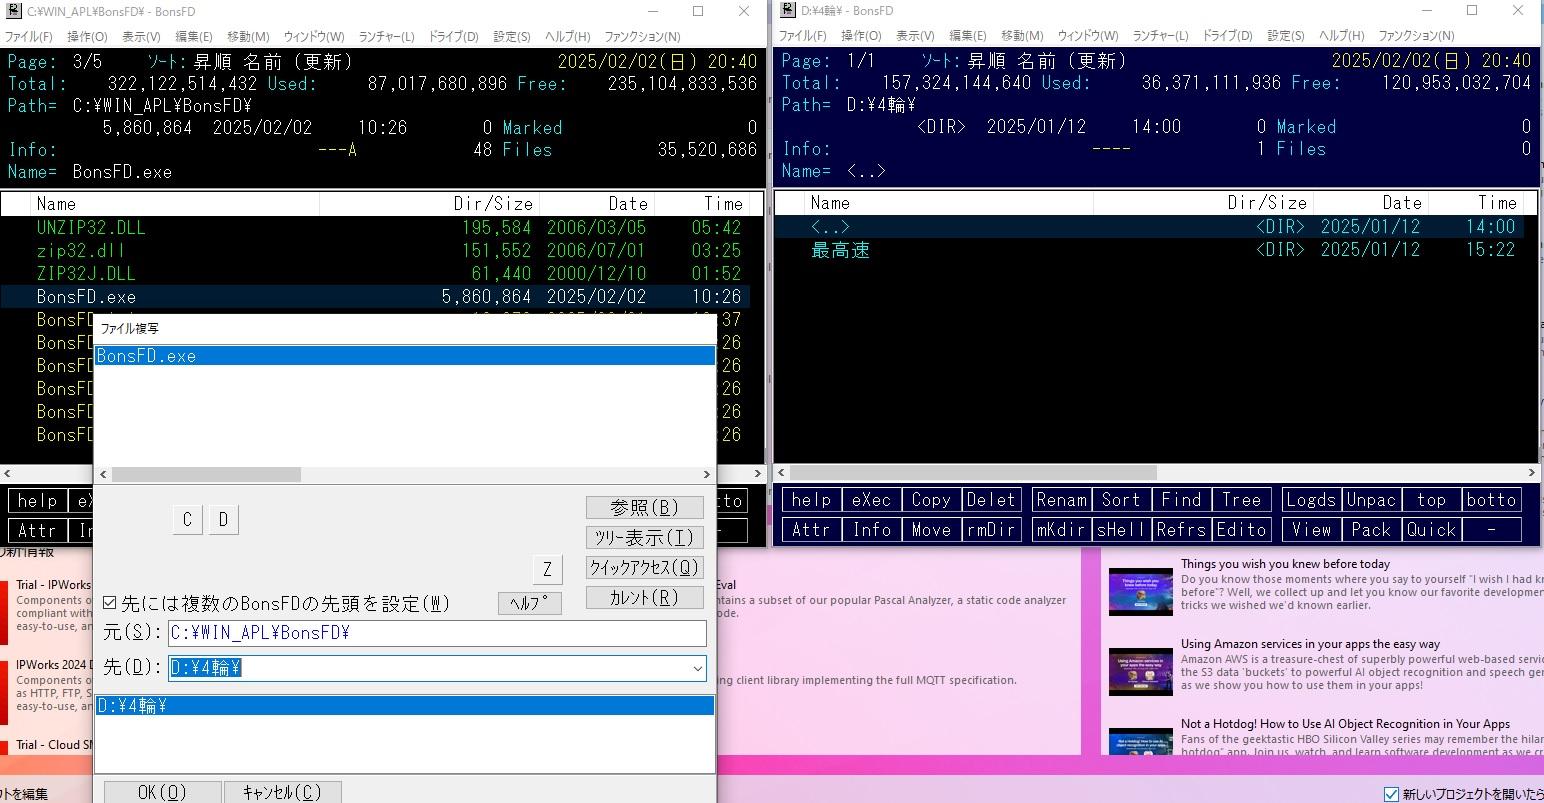The image size is (1544, 803).
Task: Click the クイックアクセス(Q) button
Action: tap(644, 567)
